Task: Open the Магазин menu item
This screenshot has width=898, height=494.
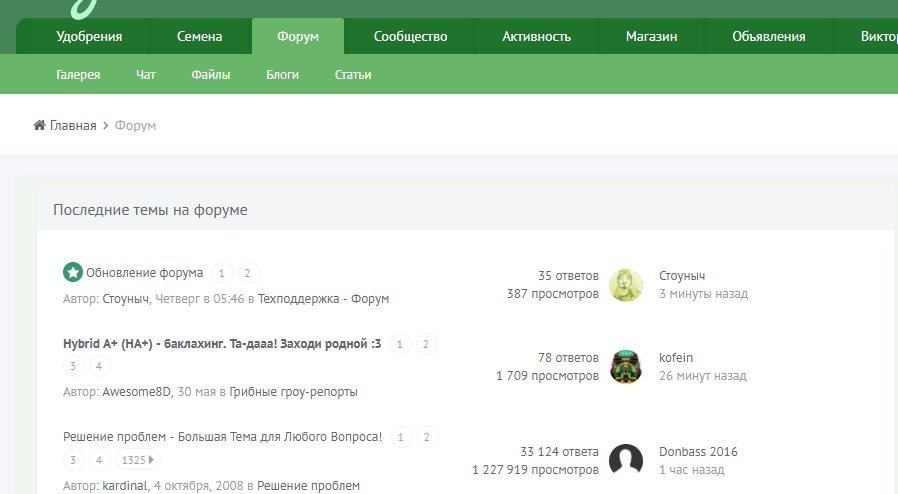Action: tap(651, 36)
